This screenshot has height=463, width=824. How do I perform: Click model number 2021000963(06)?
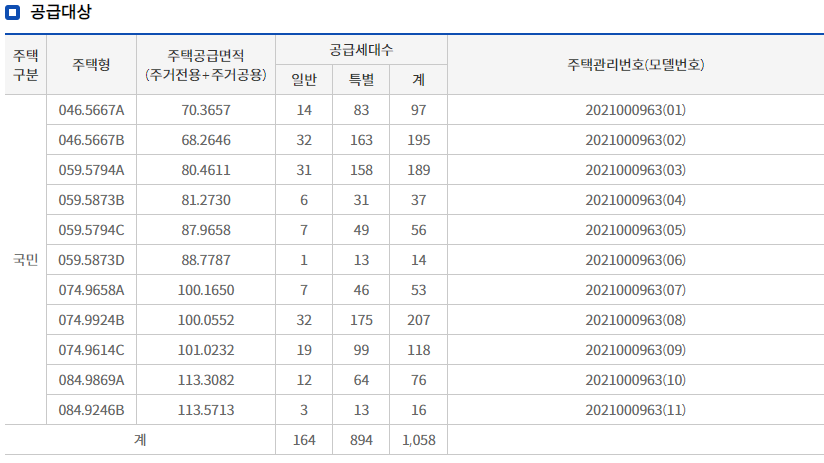(635, 260)
